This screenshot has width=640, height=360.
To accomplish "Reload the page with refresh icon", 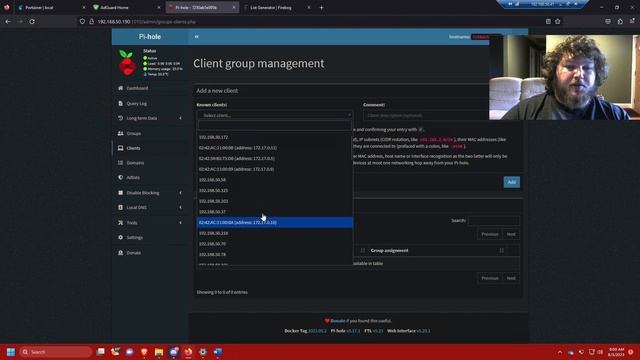I will (x=32, y=22).
